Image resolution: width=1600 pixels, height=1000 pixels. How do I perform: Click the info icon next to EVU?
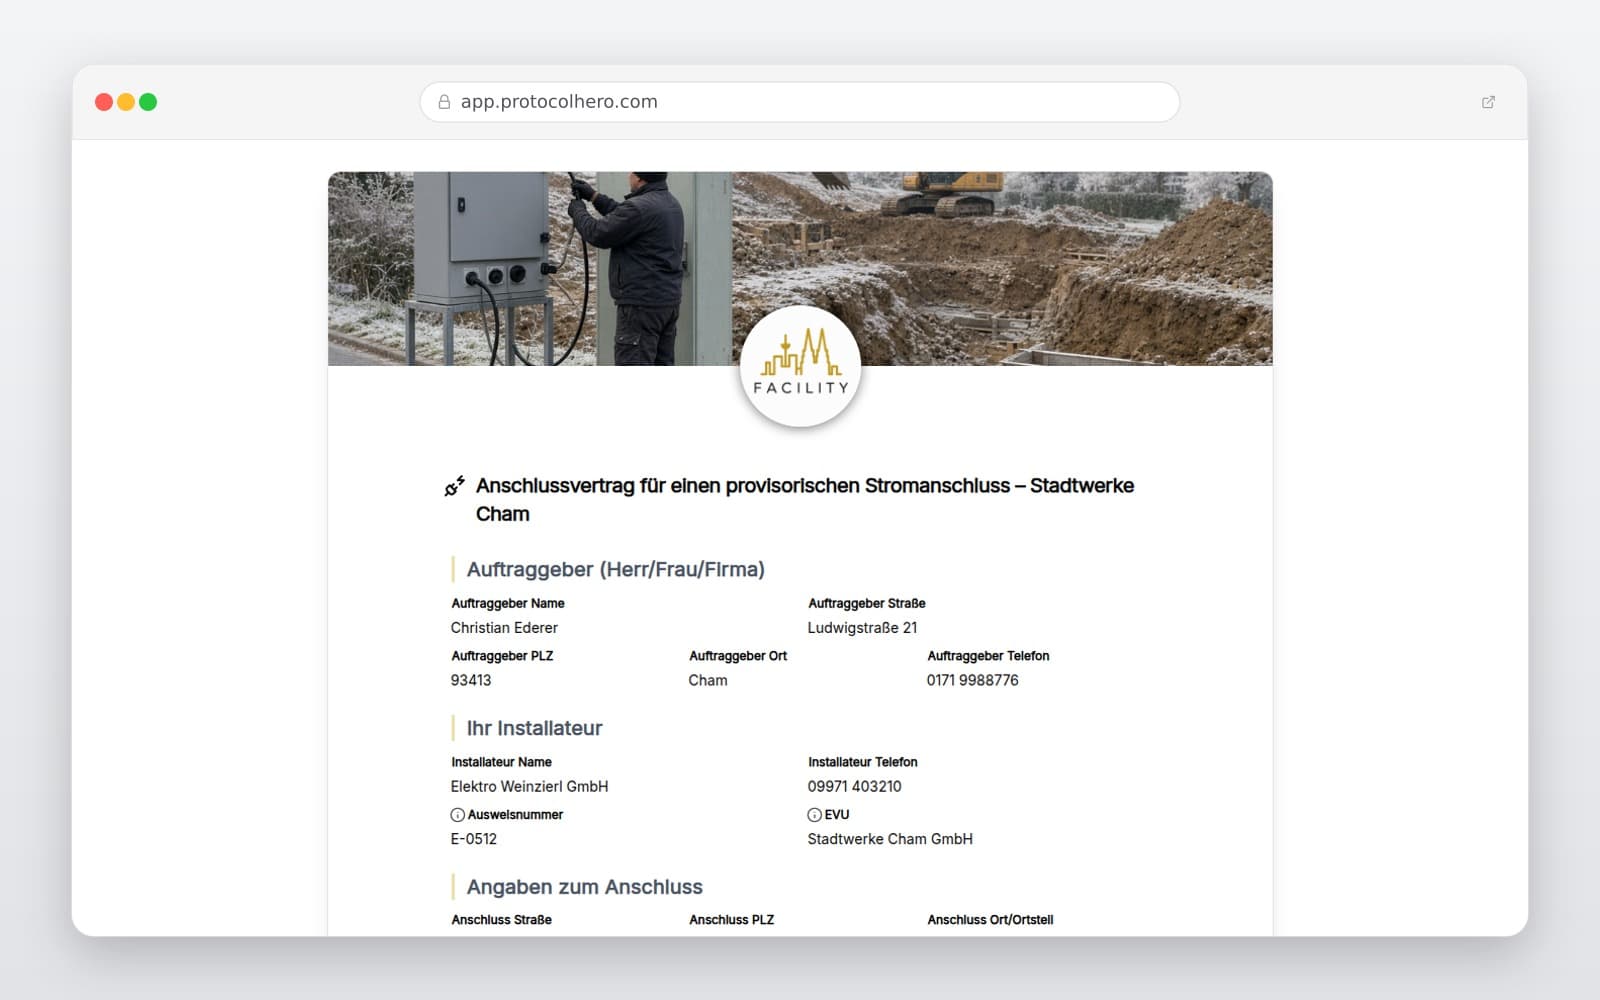point(814,815)
